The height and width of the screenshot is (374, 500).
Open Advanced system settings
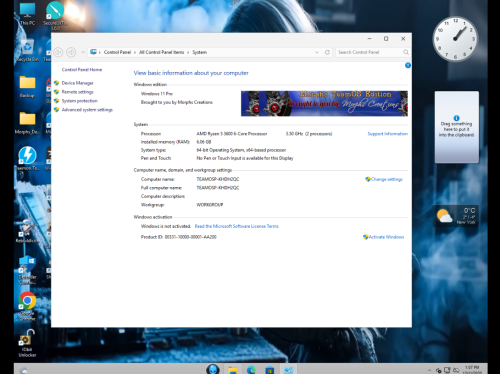coord(87,110)
